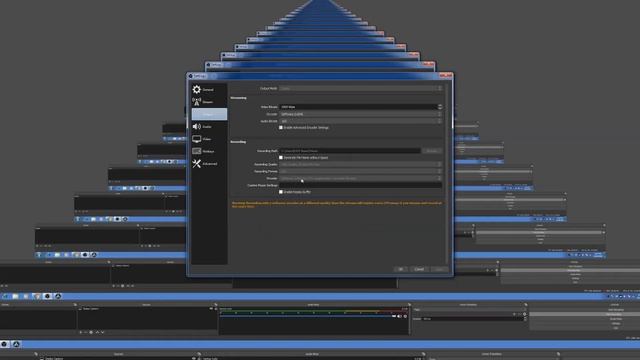Mute the mixer speaker icon in main window

point(400,316)
